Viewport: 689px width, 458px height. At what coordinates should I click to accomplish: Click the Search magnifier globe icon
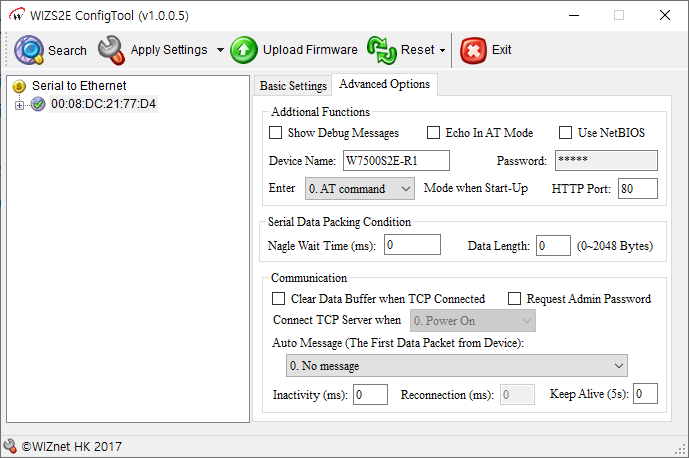click(x=29, y=50)
